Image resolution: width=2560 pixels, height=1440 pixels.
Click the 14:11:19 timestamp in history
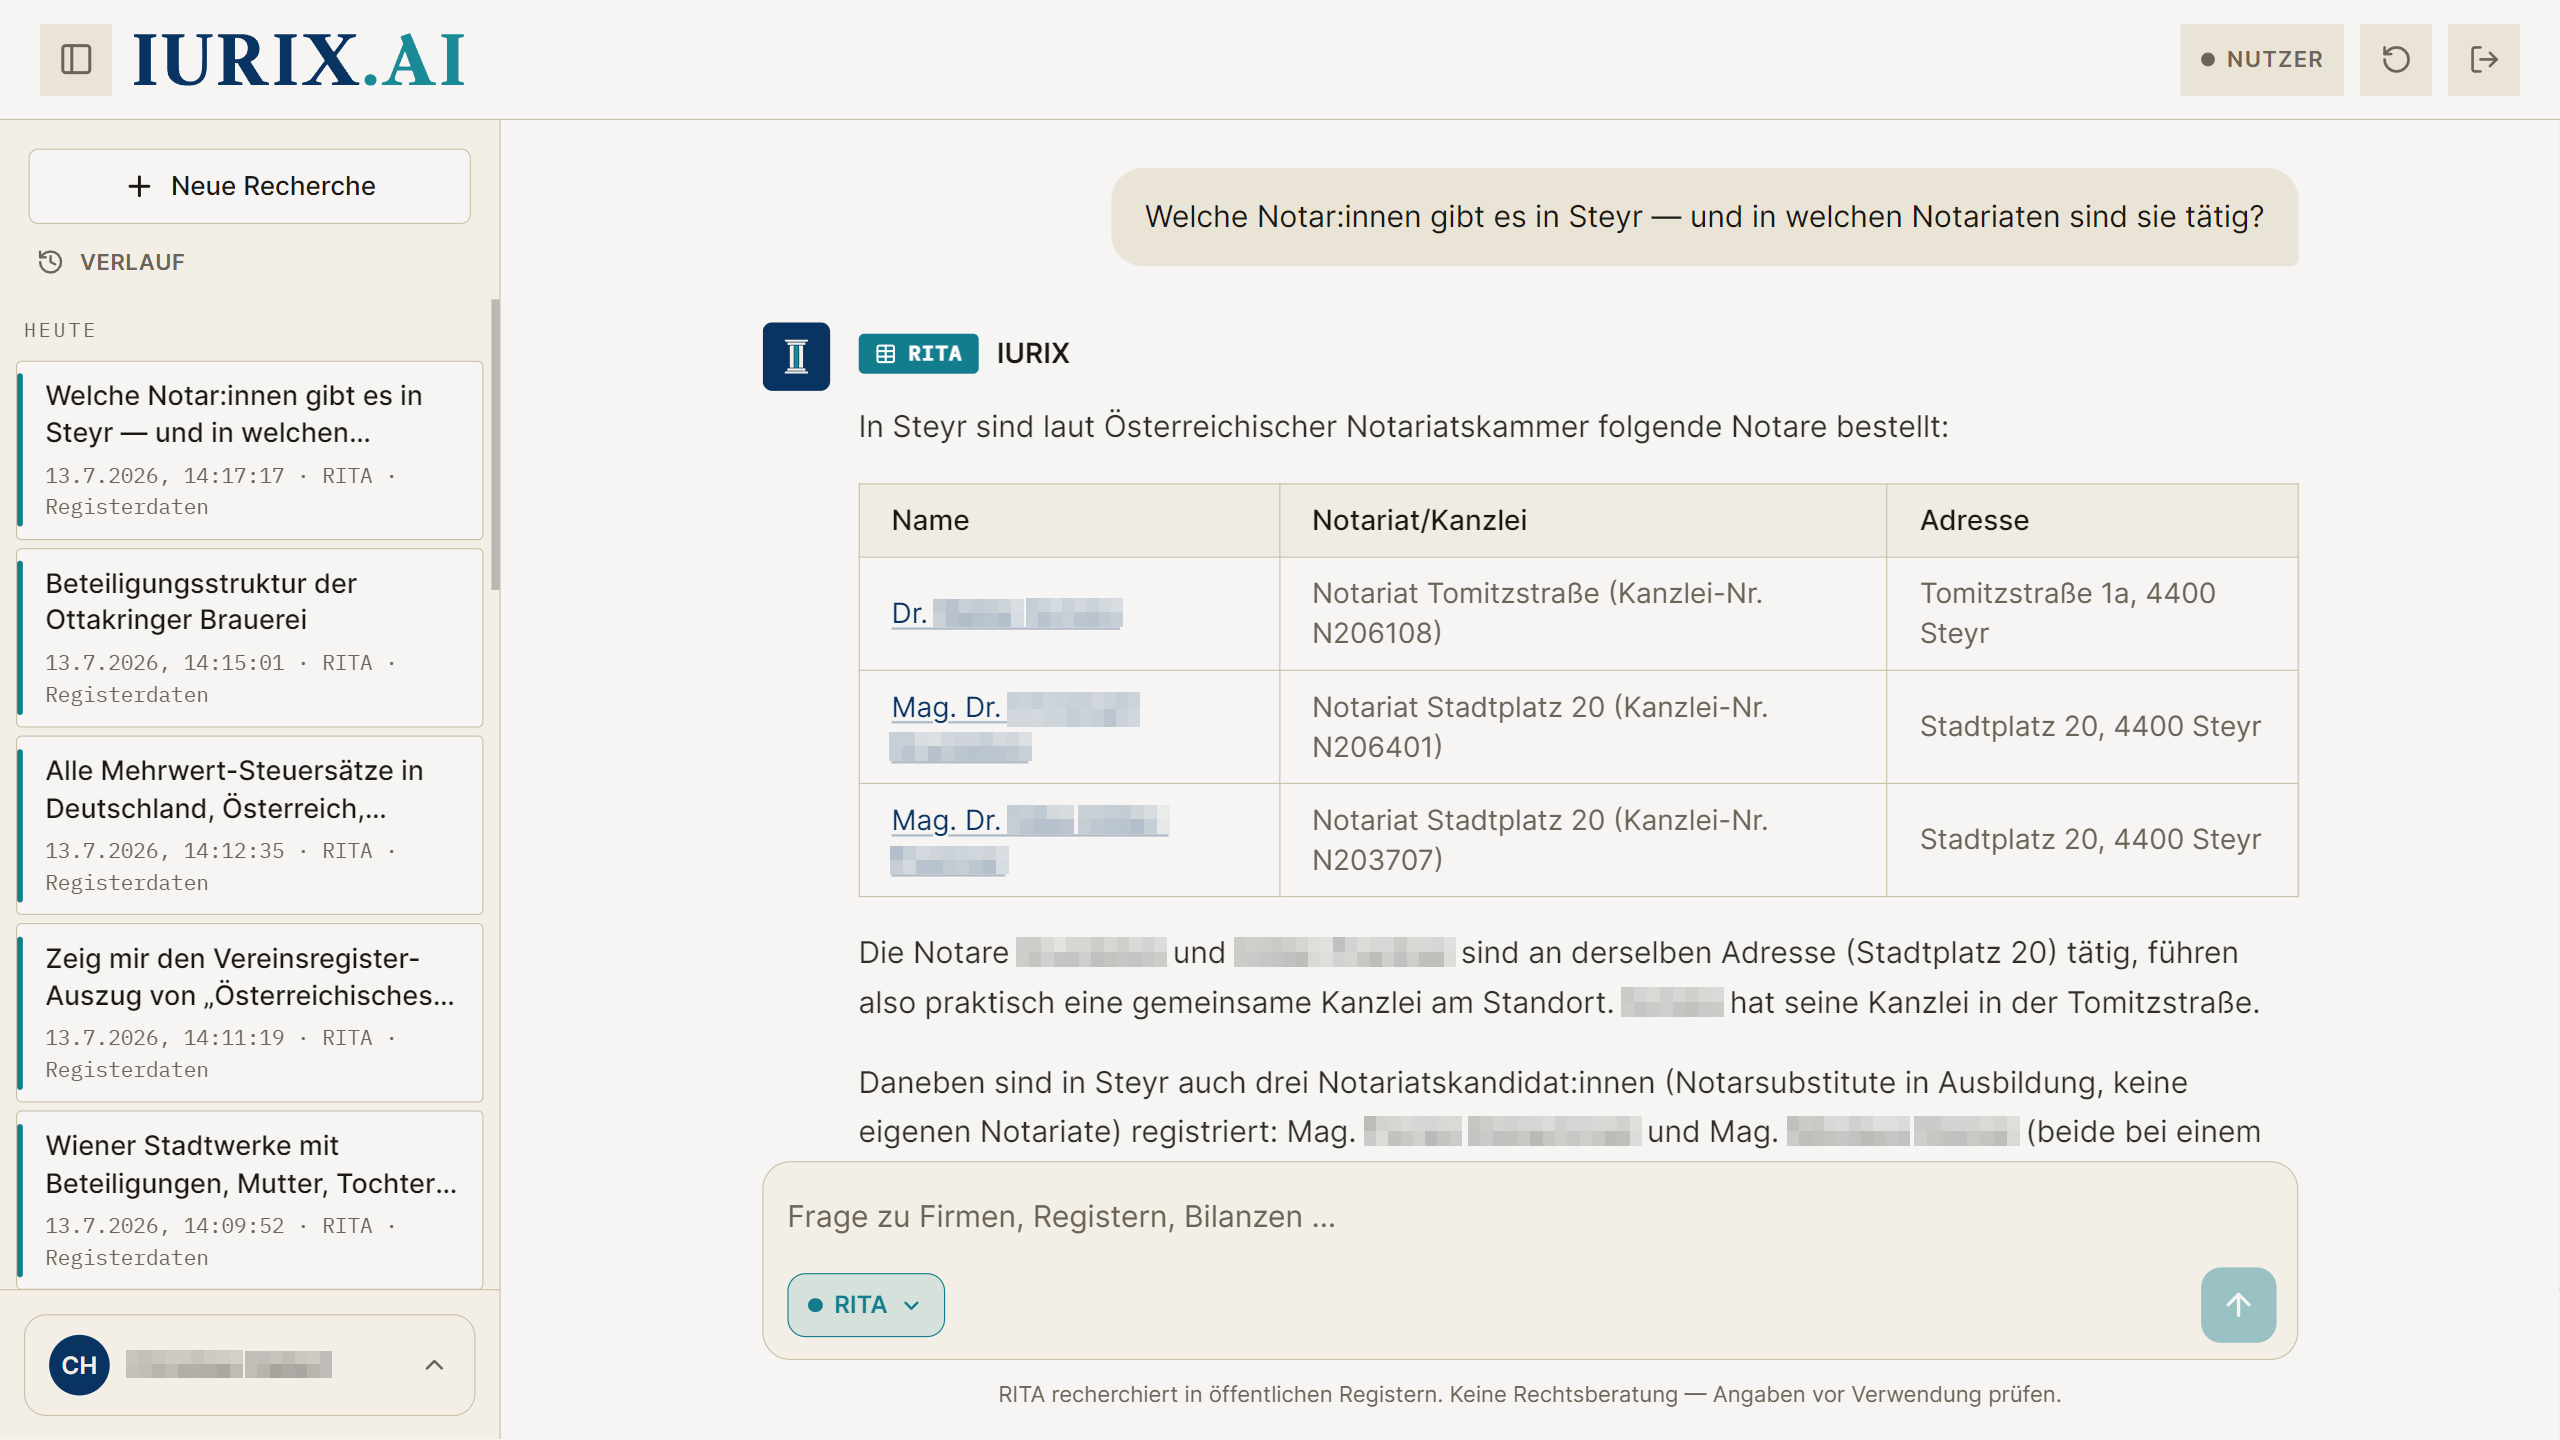[234, 1038]
